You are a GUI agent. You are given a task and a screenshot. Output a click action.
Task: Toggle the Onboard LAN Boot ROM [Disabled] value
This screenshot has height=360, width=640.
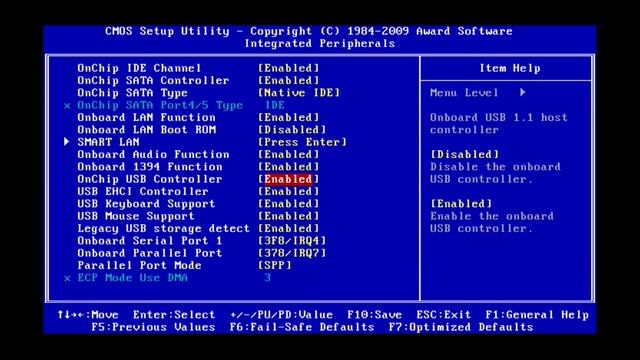[x=292, y=130]
